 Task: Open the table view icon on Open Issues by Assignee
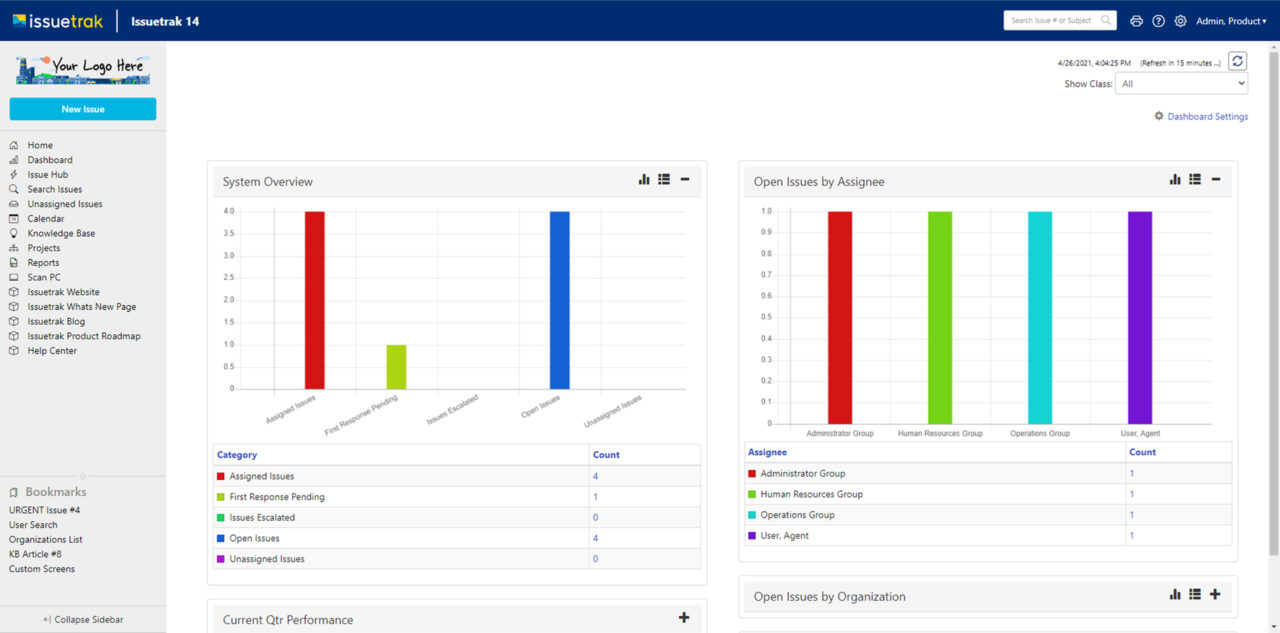pos(1195,179)
